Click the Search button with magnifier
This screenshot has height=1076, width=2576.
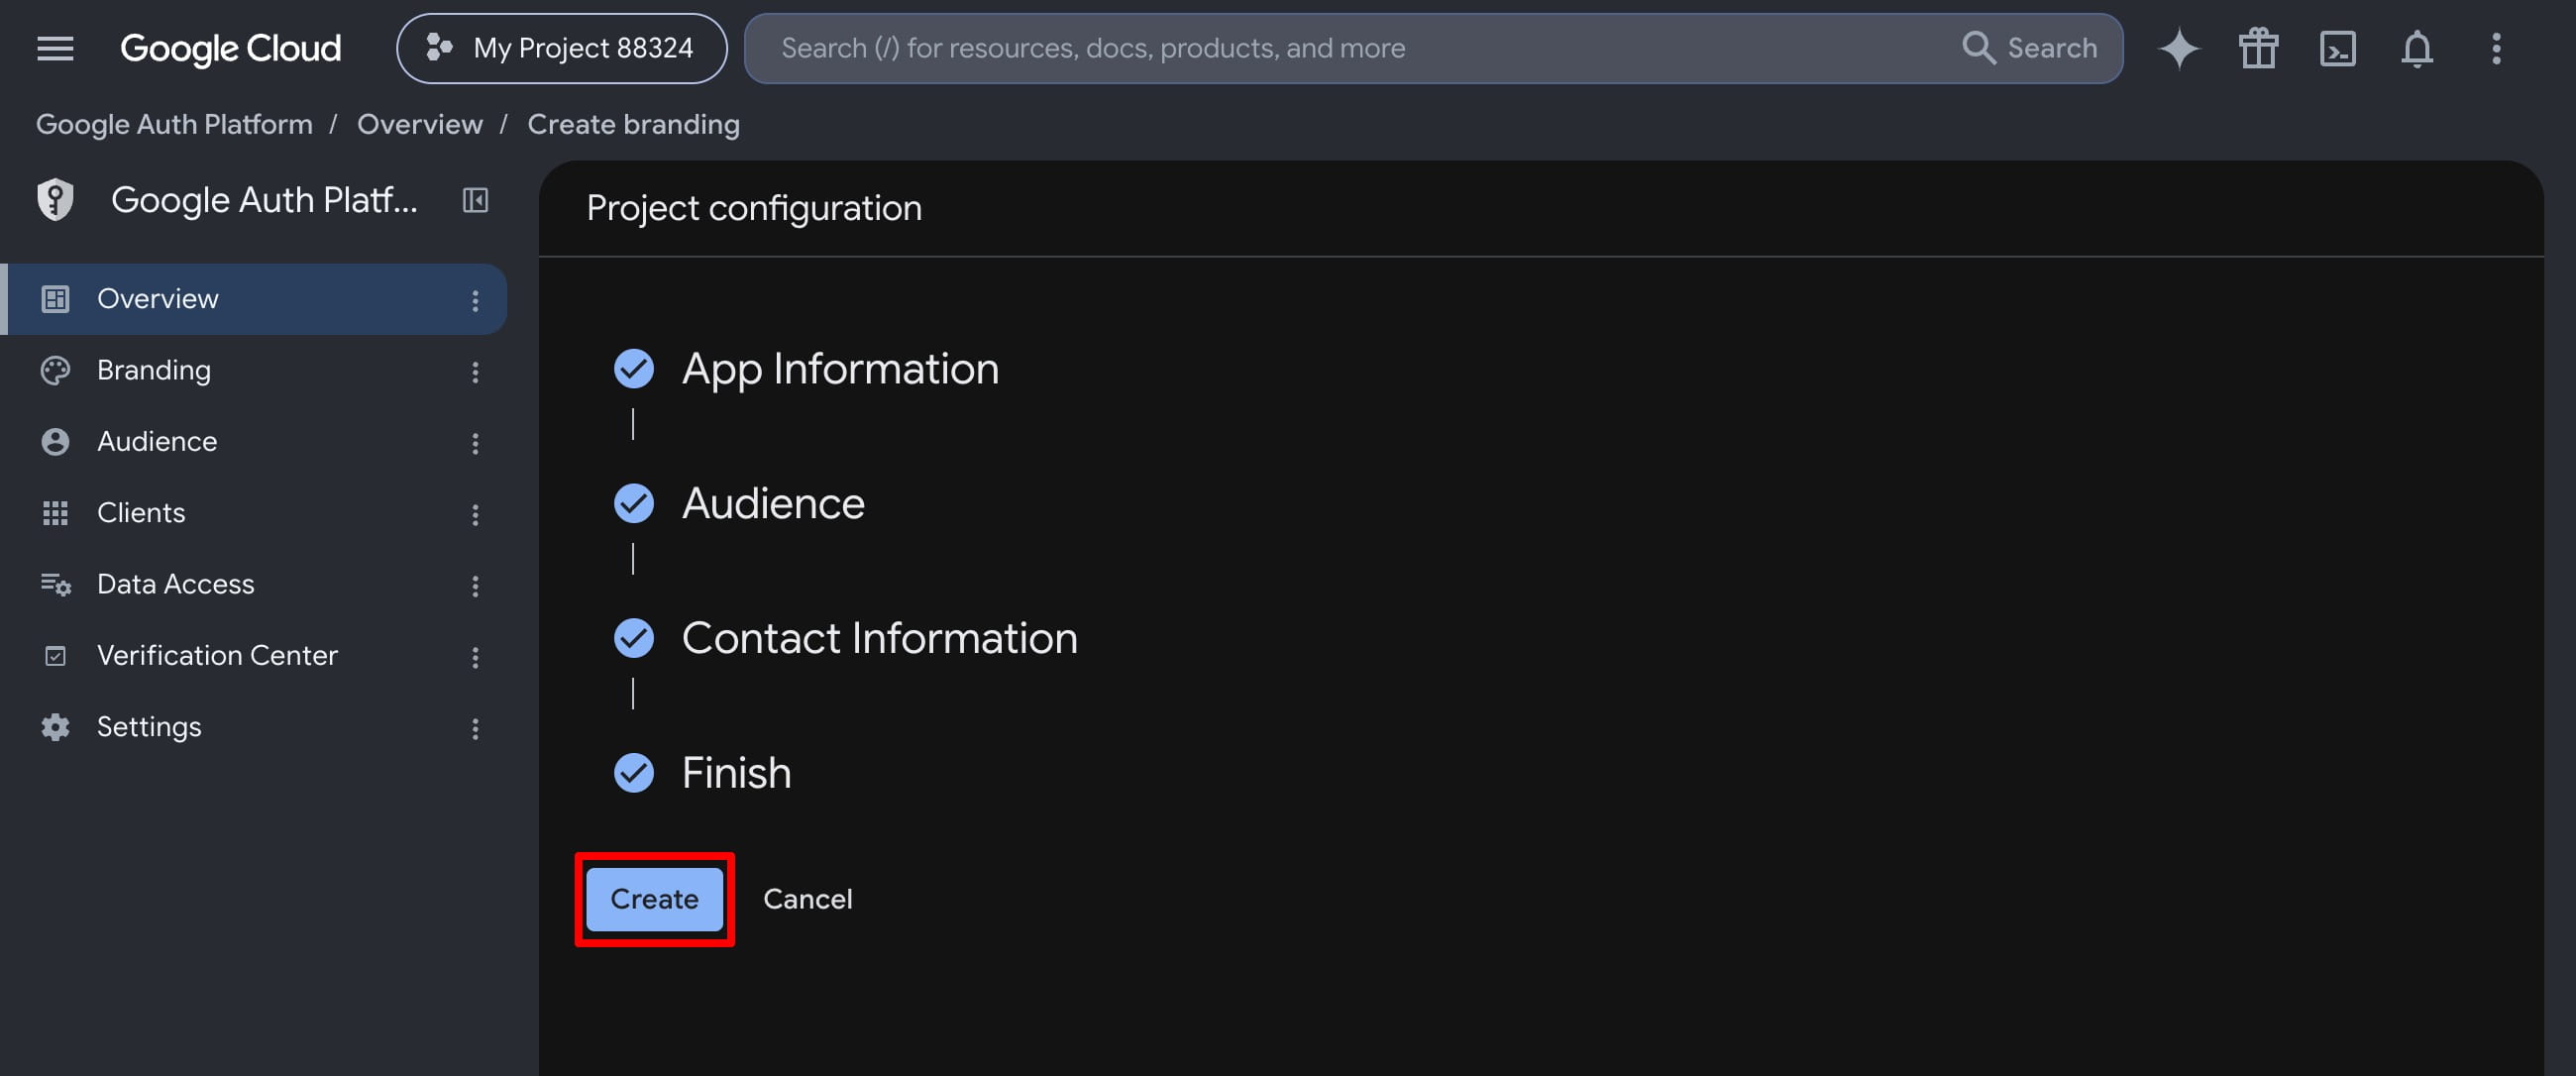tap(2030, 48)
